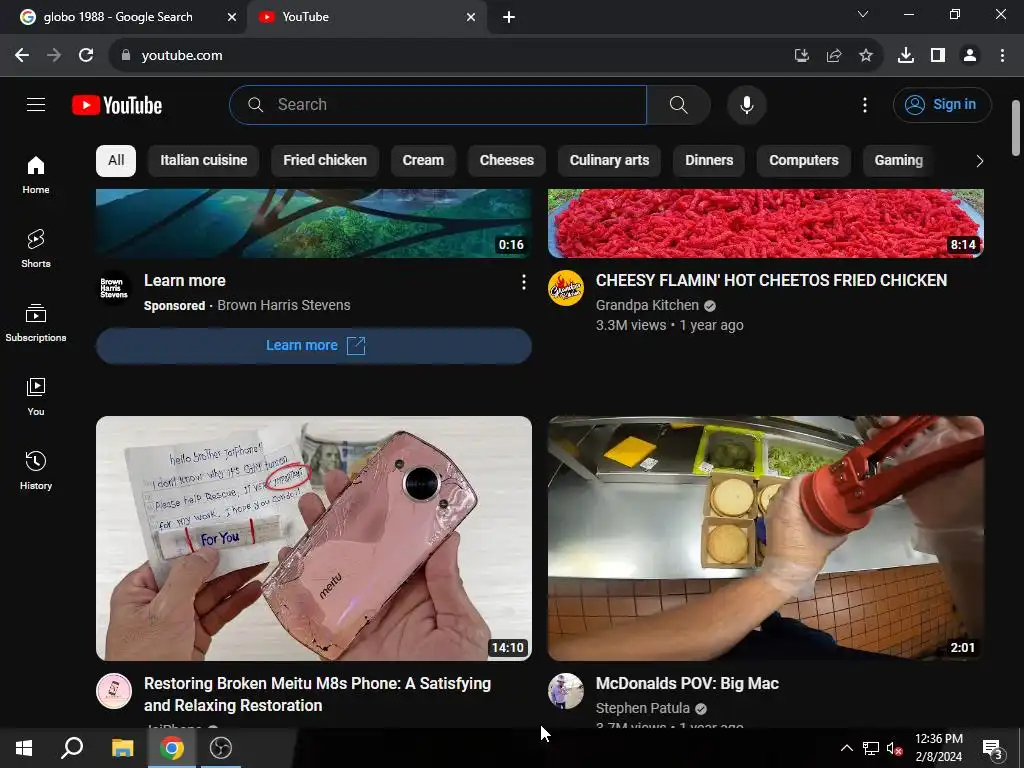
Task: Filter by Fried chicken chip
Action: pos(325,161)
